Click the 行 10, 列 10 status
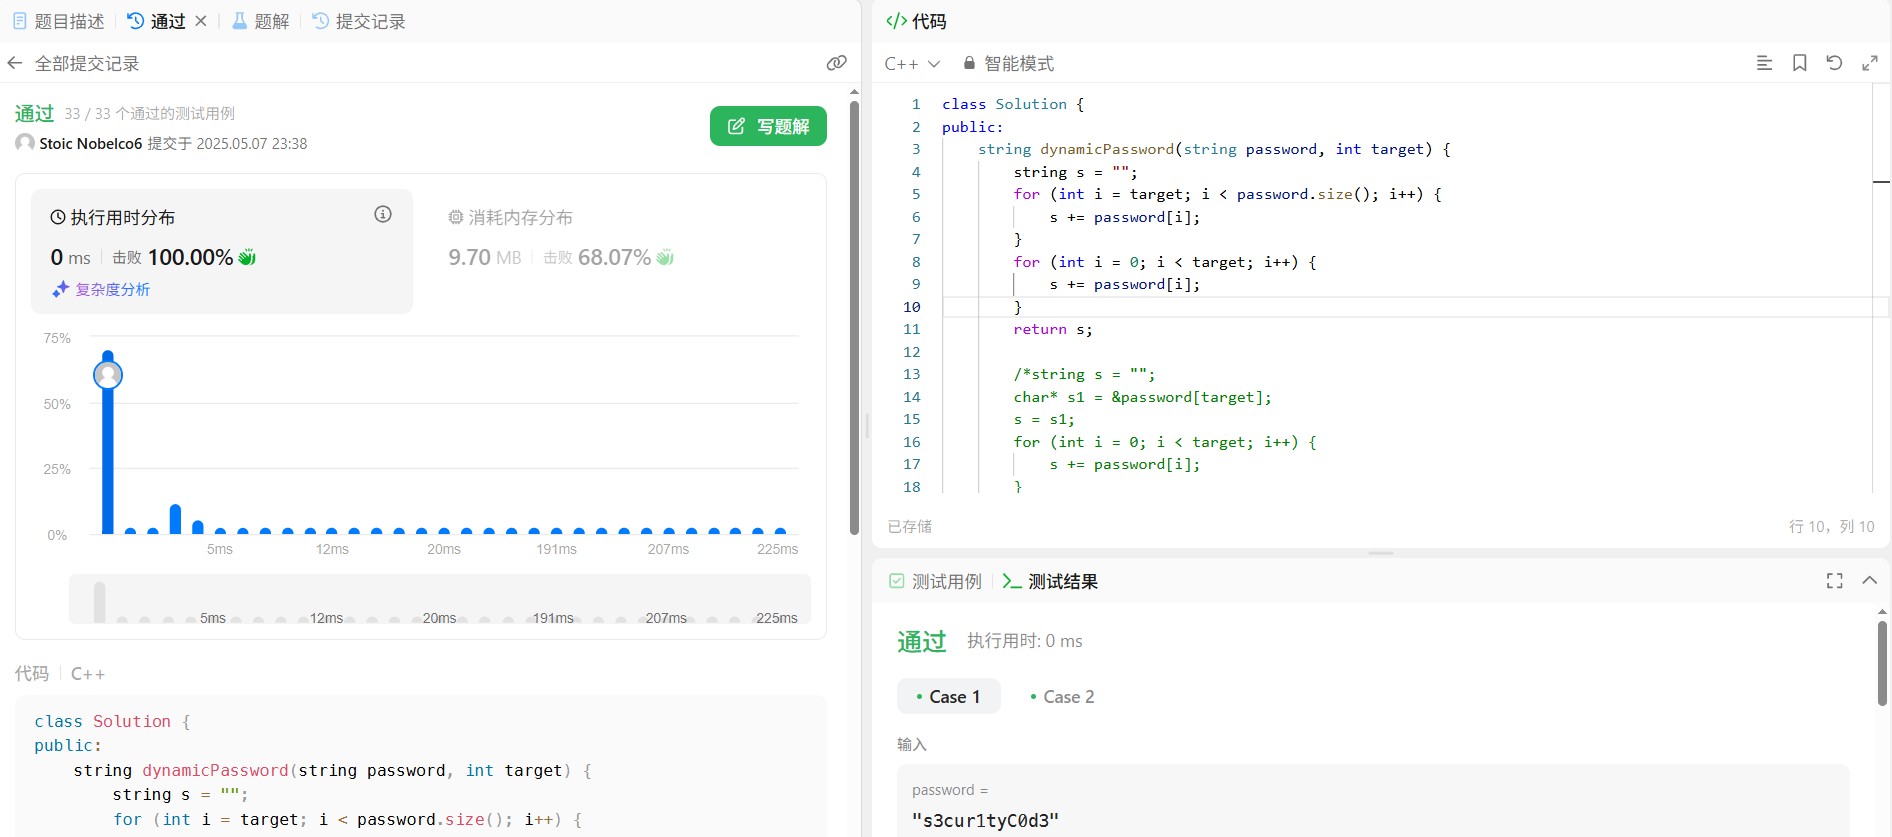Image resolution: width=1892 pixels, height=837 pixels. [1831, 526]
